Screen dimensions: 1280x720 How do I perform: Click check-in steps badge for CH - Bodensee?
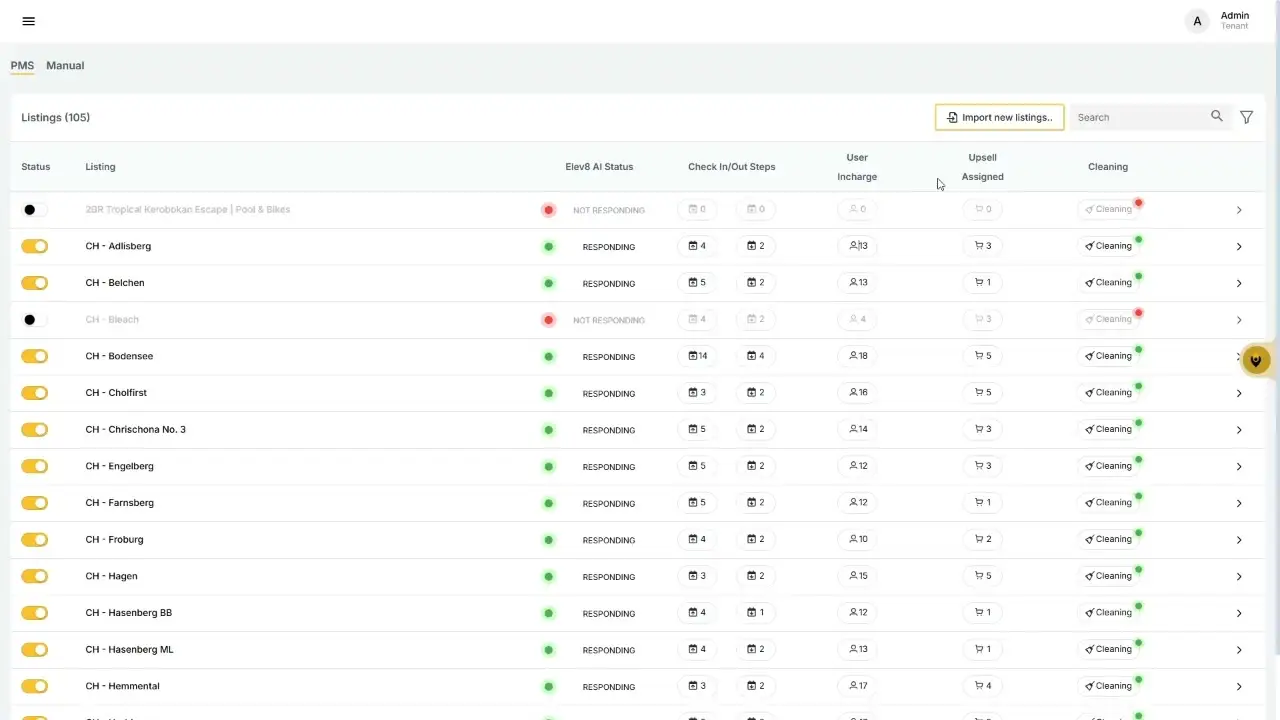tap(698, 356)
